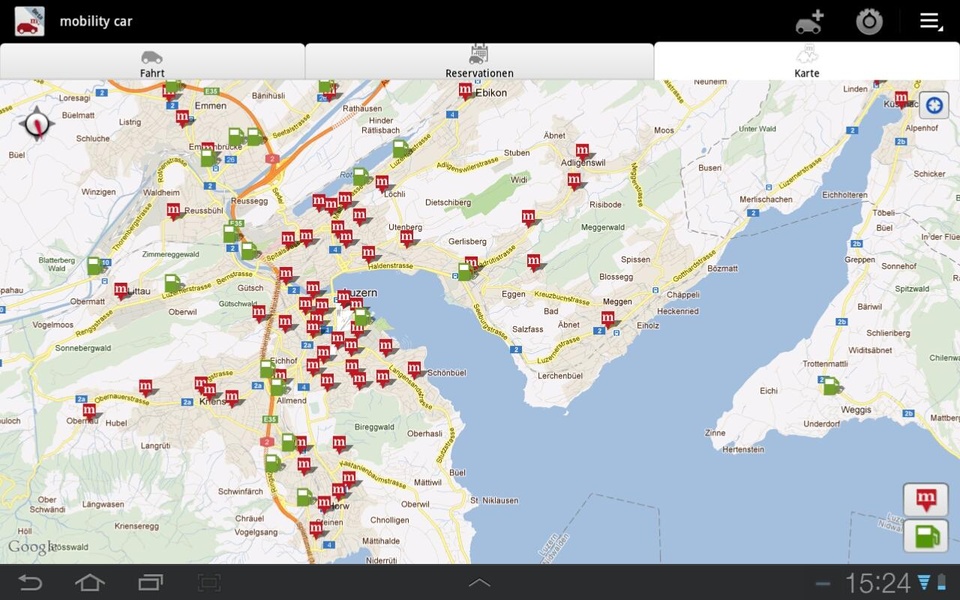Open the Reservationen tab
960x600 pixels.
pyautogui.click(x=479, y=62)
